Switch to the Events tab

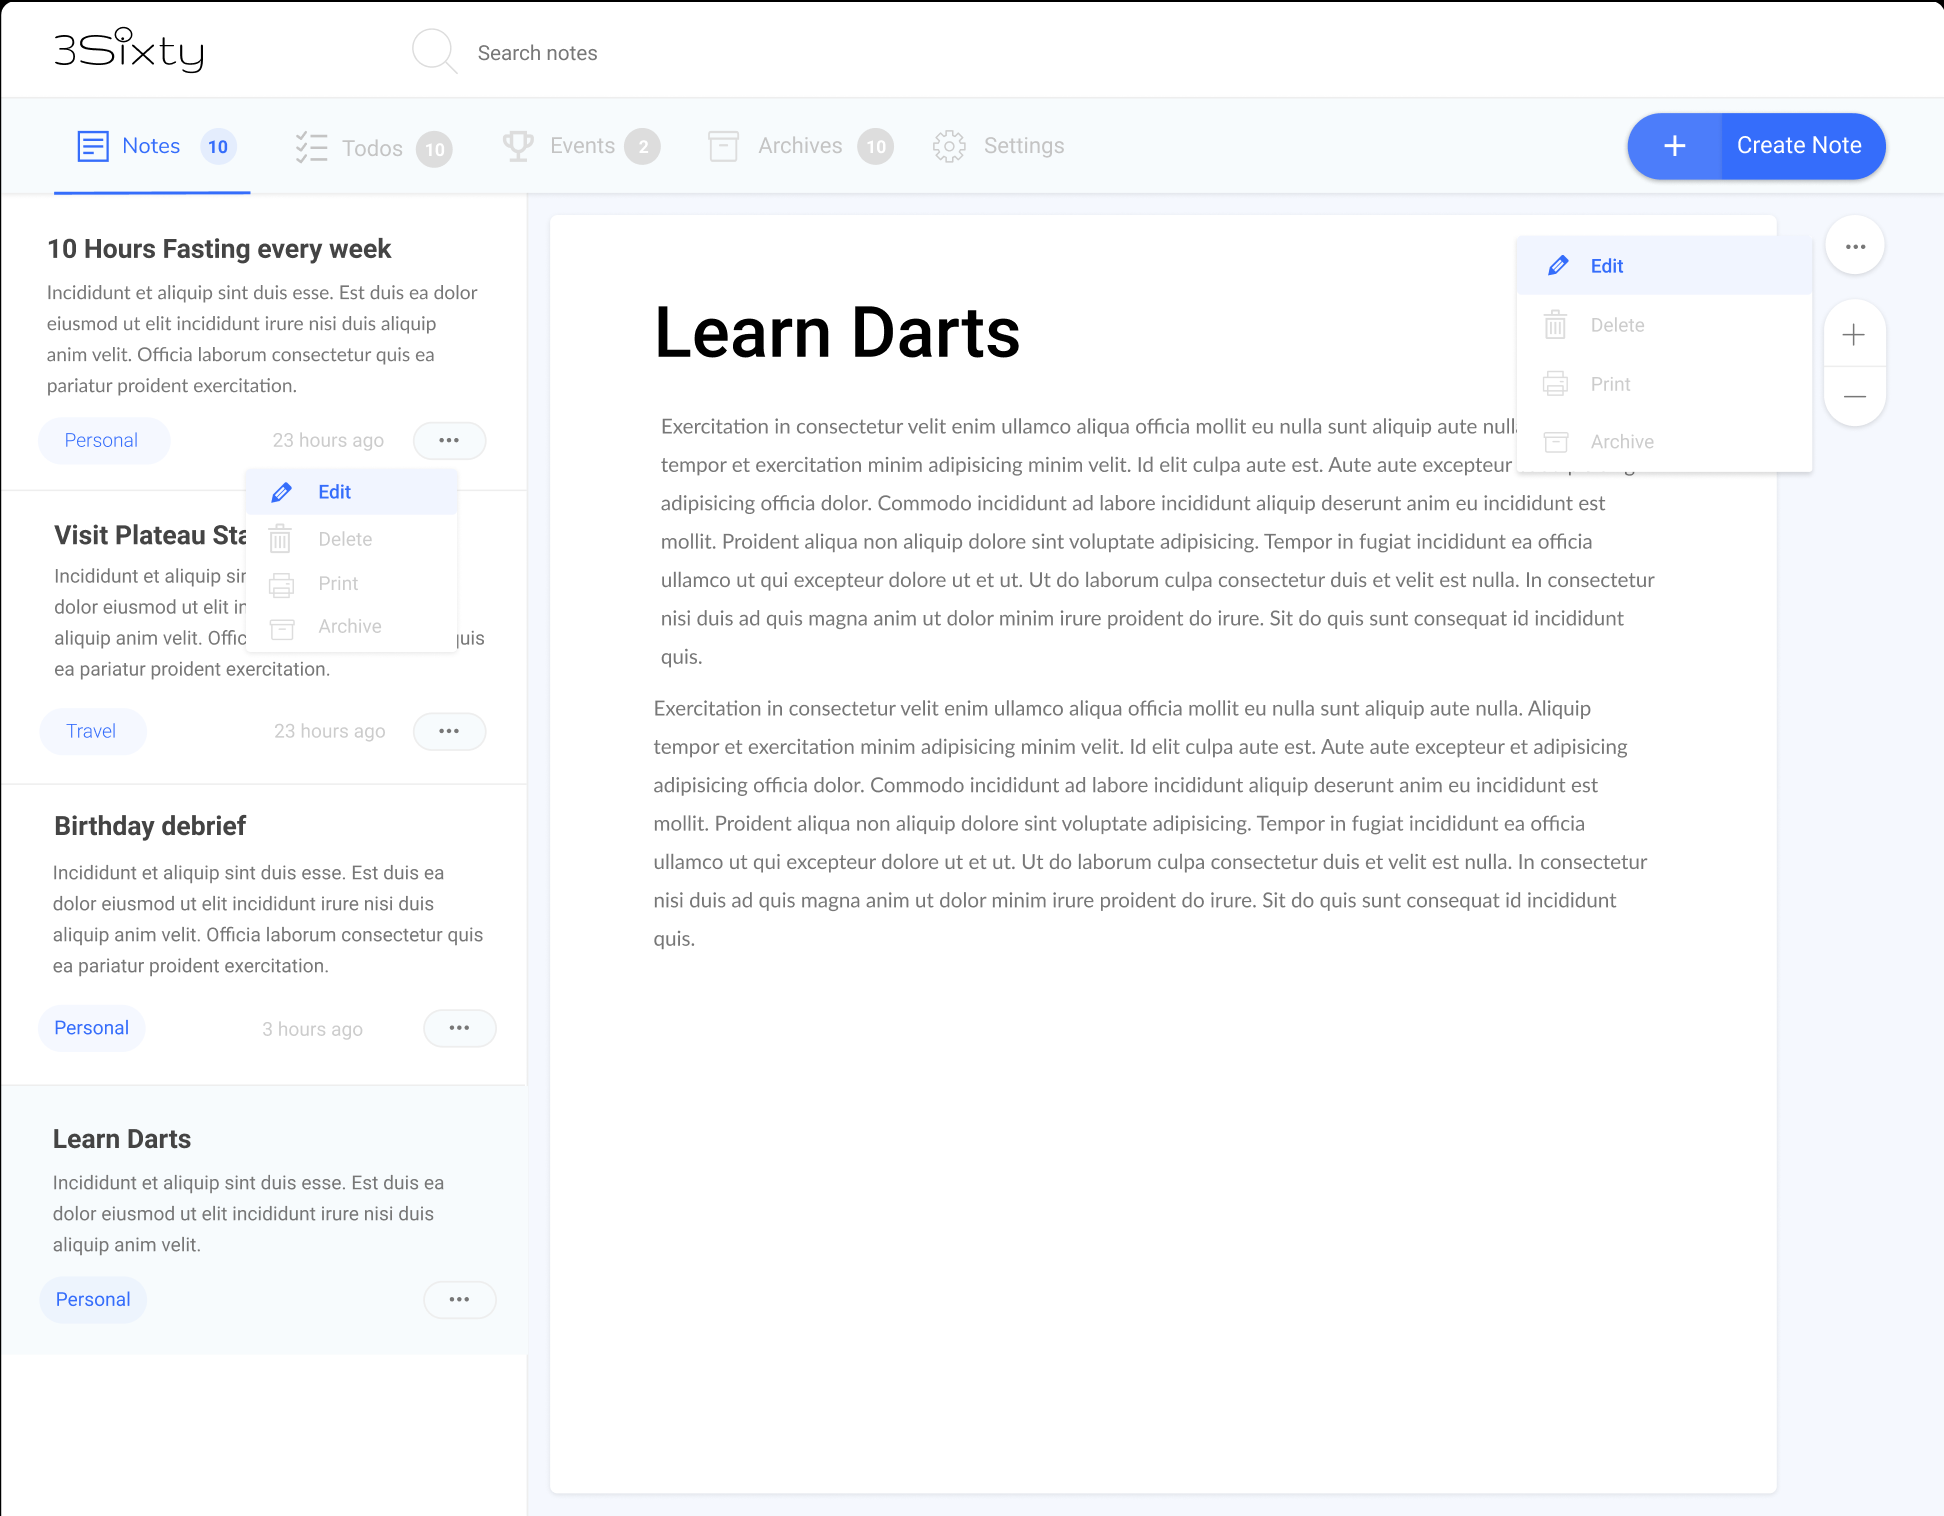581,146
